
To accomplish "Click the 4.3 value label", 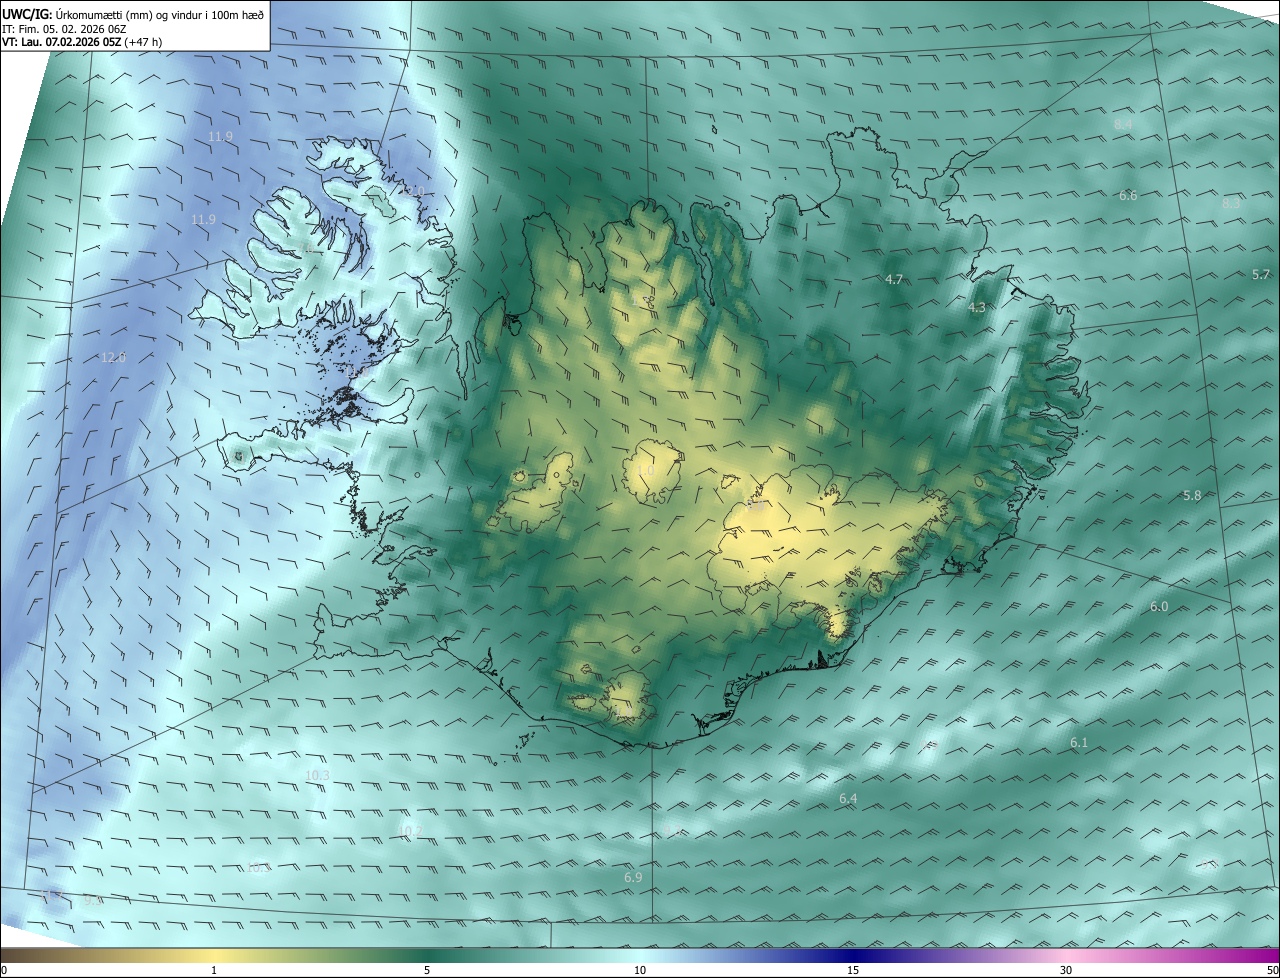I will [x=977, y=308].
